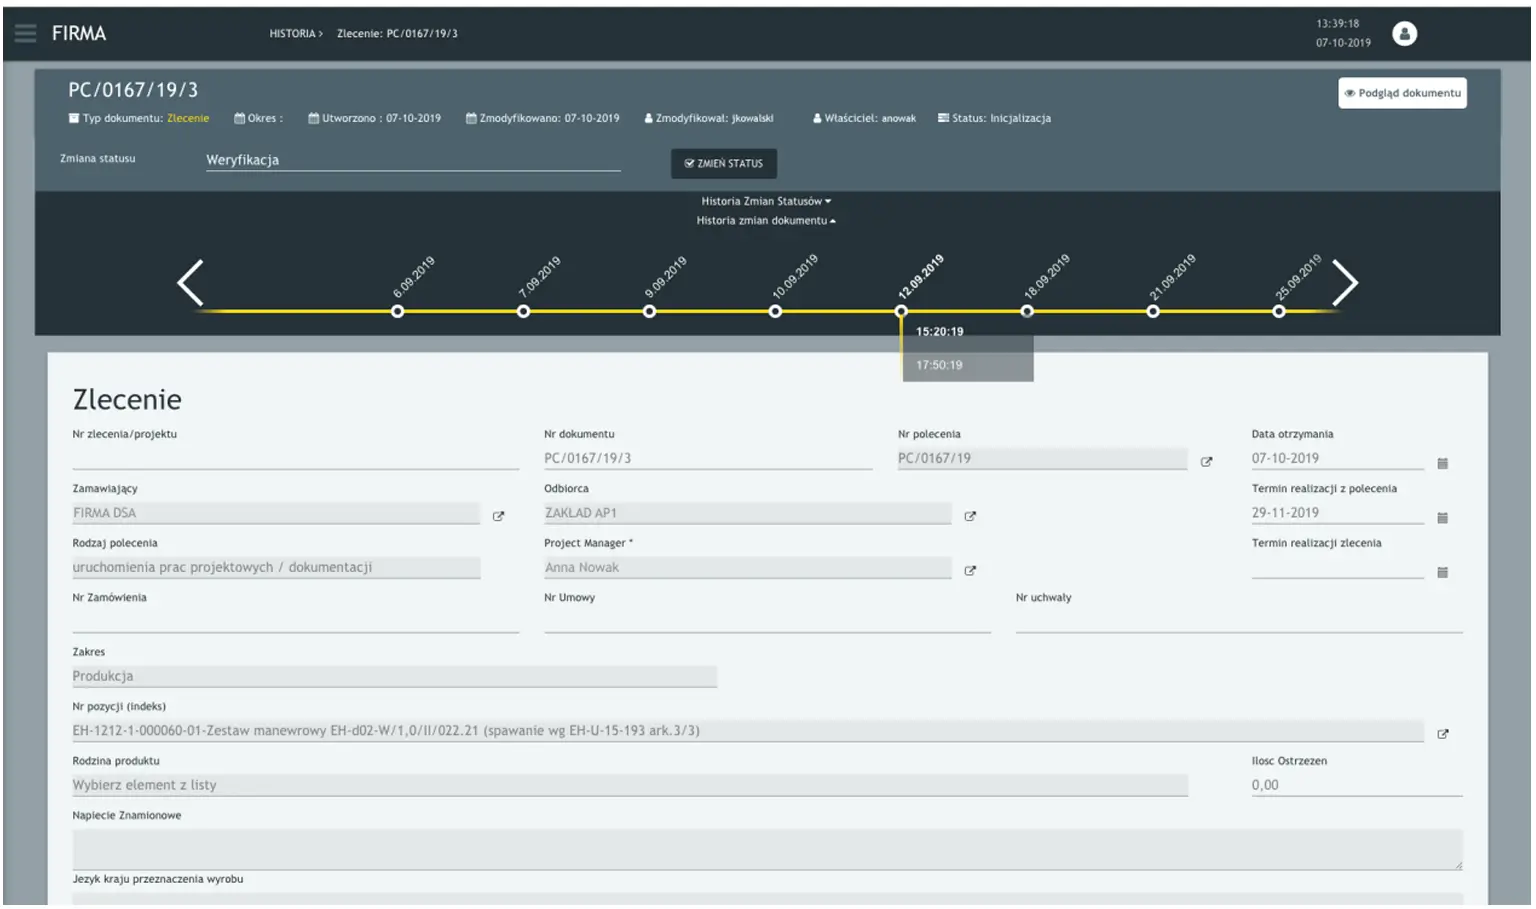This screenshot has height=909, width=1536.
Task: Select timeline marker 21.09.2019
Action: 1153,311
